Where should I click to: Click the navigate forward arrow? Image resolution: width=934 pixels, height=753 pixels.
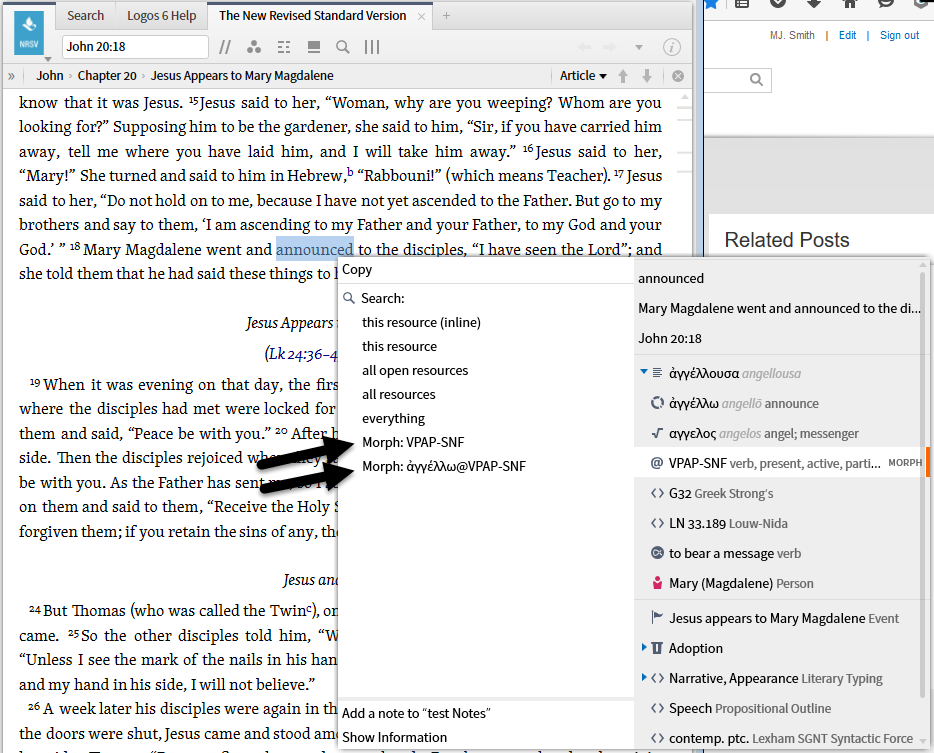click(x=609, y=47)
